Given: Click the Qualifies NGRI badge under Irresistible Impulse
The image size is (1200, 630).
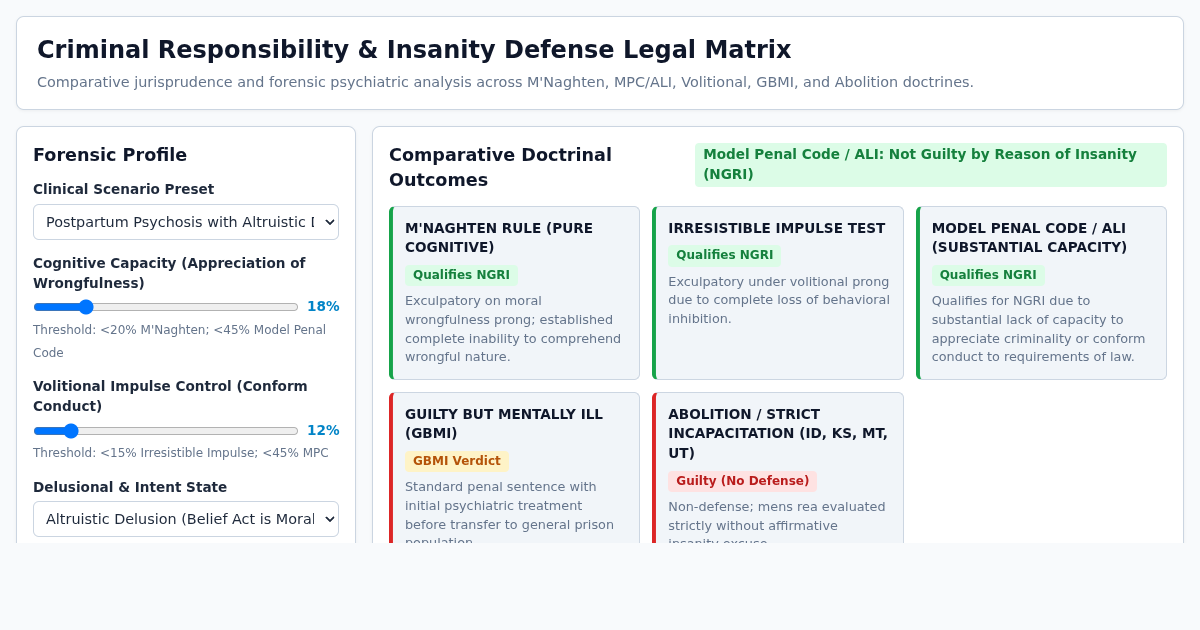Looking at the screenshot, I should 725,255.
